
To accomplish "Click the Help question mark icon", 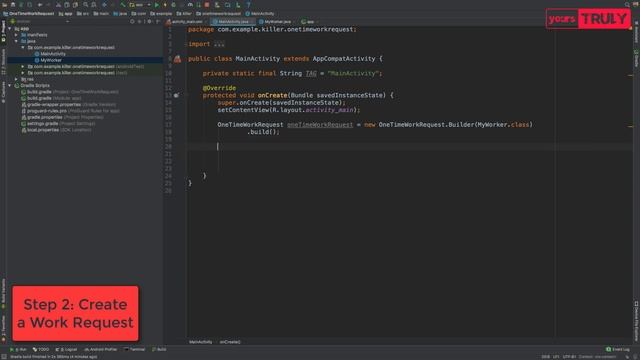I will tap(248, 5).
